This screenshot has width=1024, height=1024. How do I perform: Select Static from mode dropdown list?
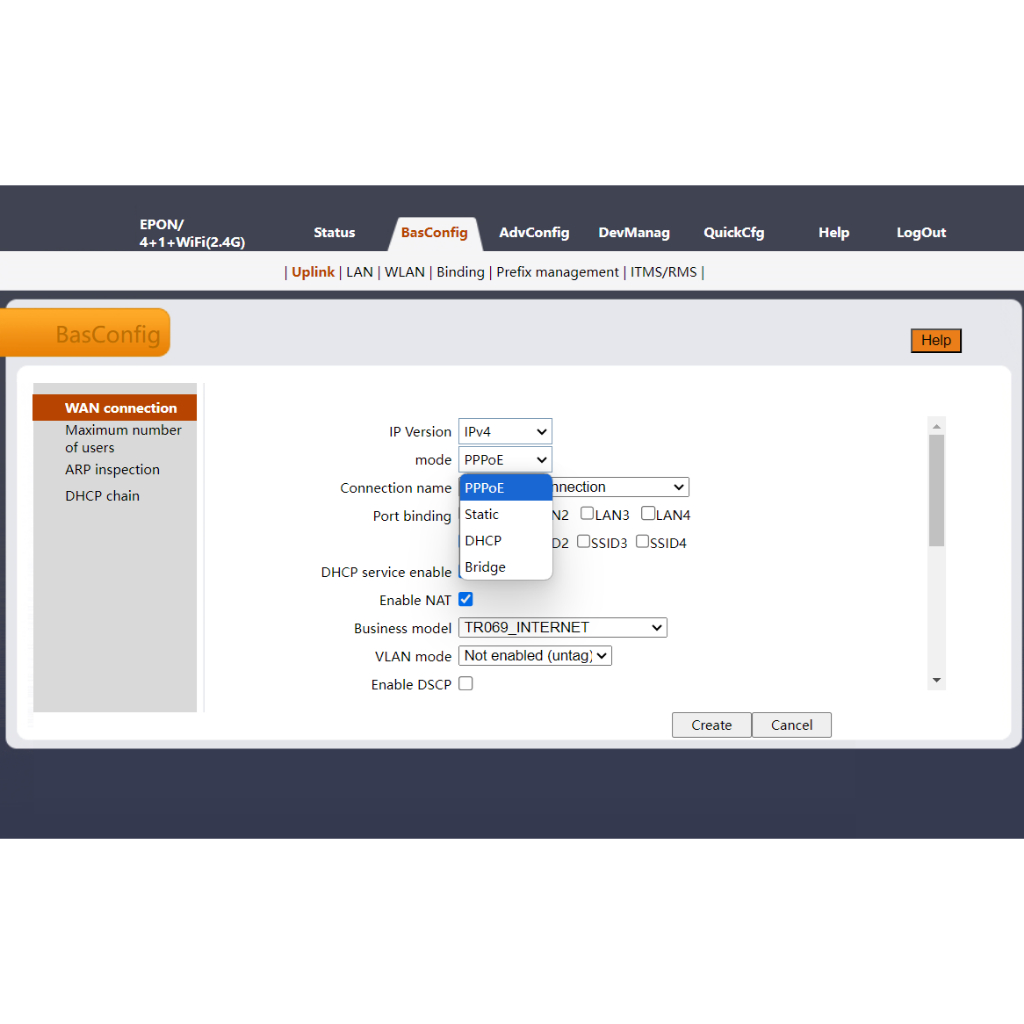coord(482,515)
